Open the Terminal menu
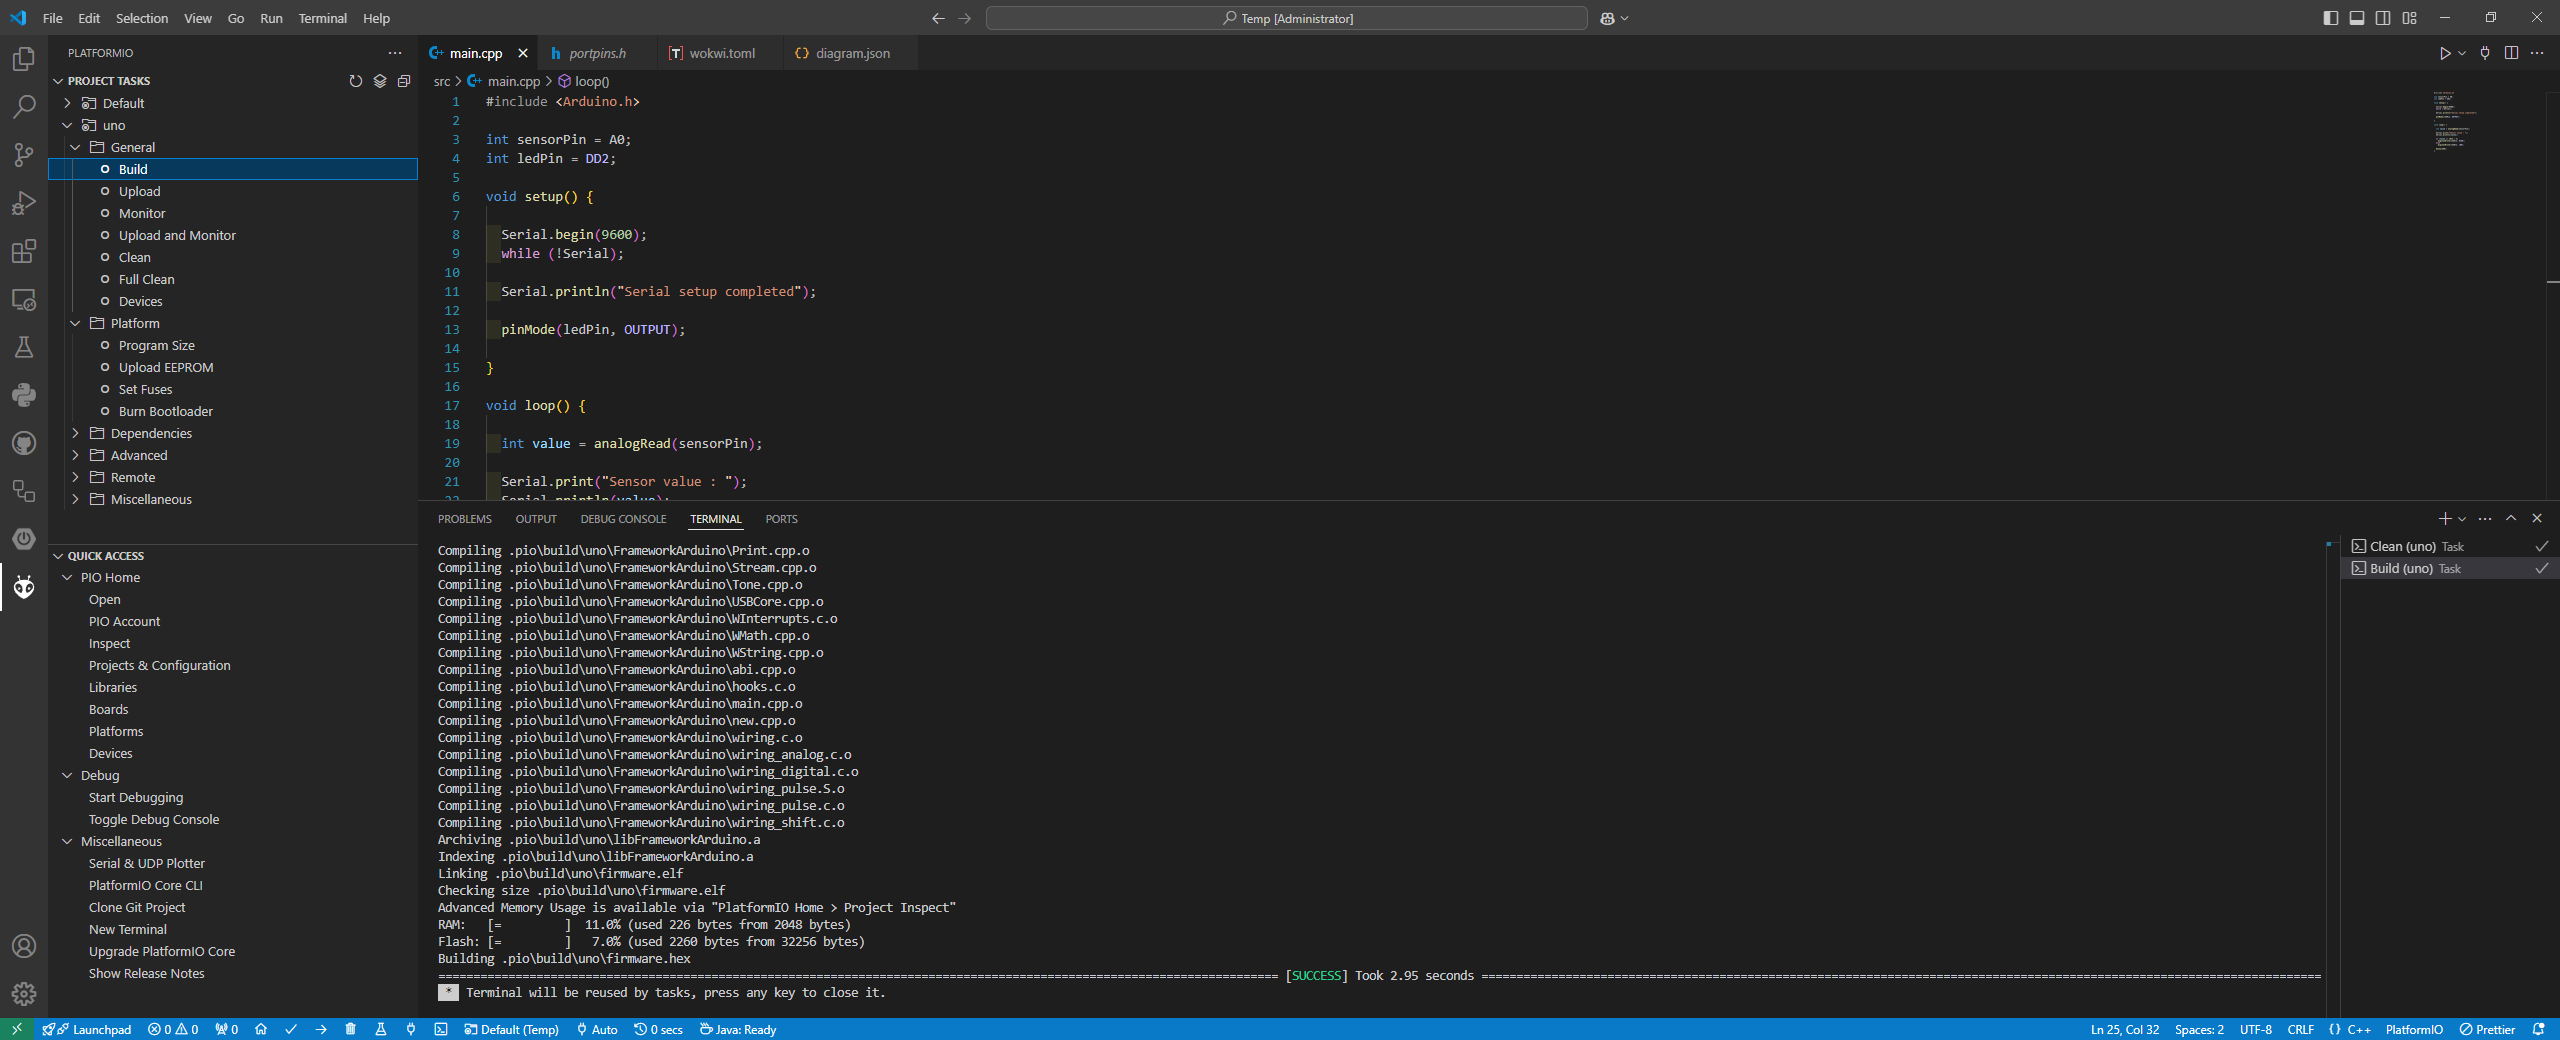This screenshot has height=1040, width=2560. pyautogui.click(x=322, y=18)
